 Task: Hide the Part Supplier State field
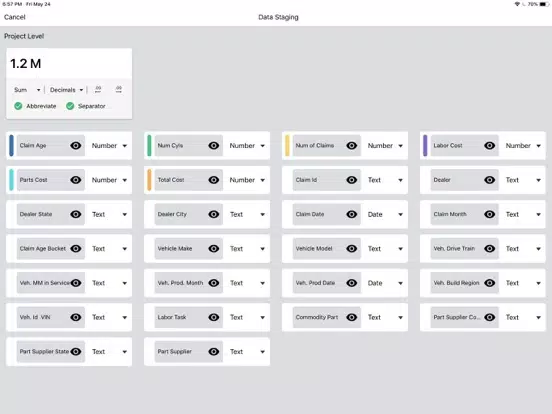click(76, 351)
